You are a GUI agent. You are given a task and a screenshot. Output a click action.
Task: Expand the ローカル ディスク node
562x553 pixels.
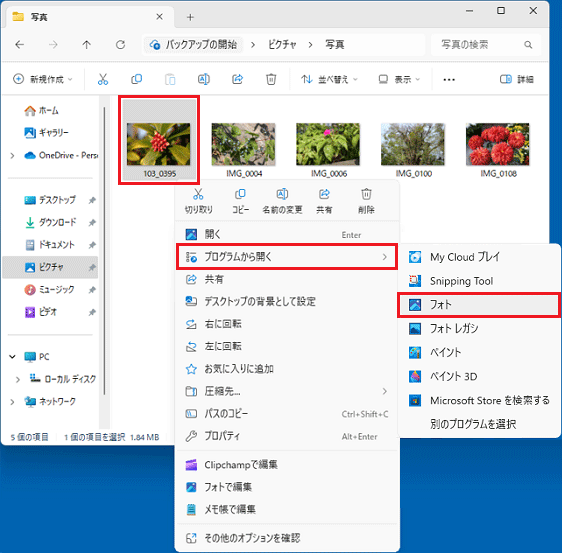(x=18, y=379)
